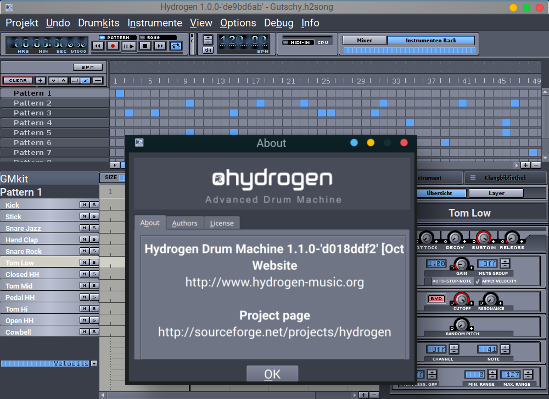This screenshot has width=549, height=399.
Task: Open the hydrogen-music.org website link
Action: tap(274, 282)
